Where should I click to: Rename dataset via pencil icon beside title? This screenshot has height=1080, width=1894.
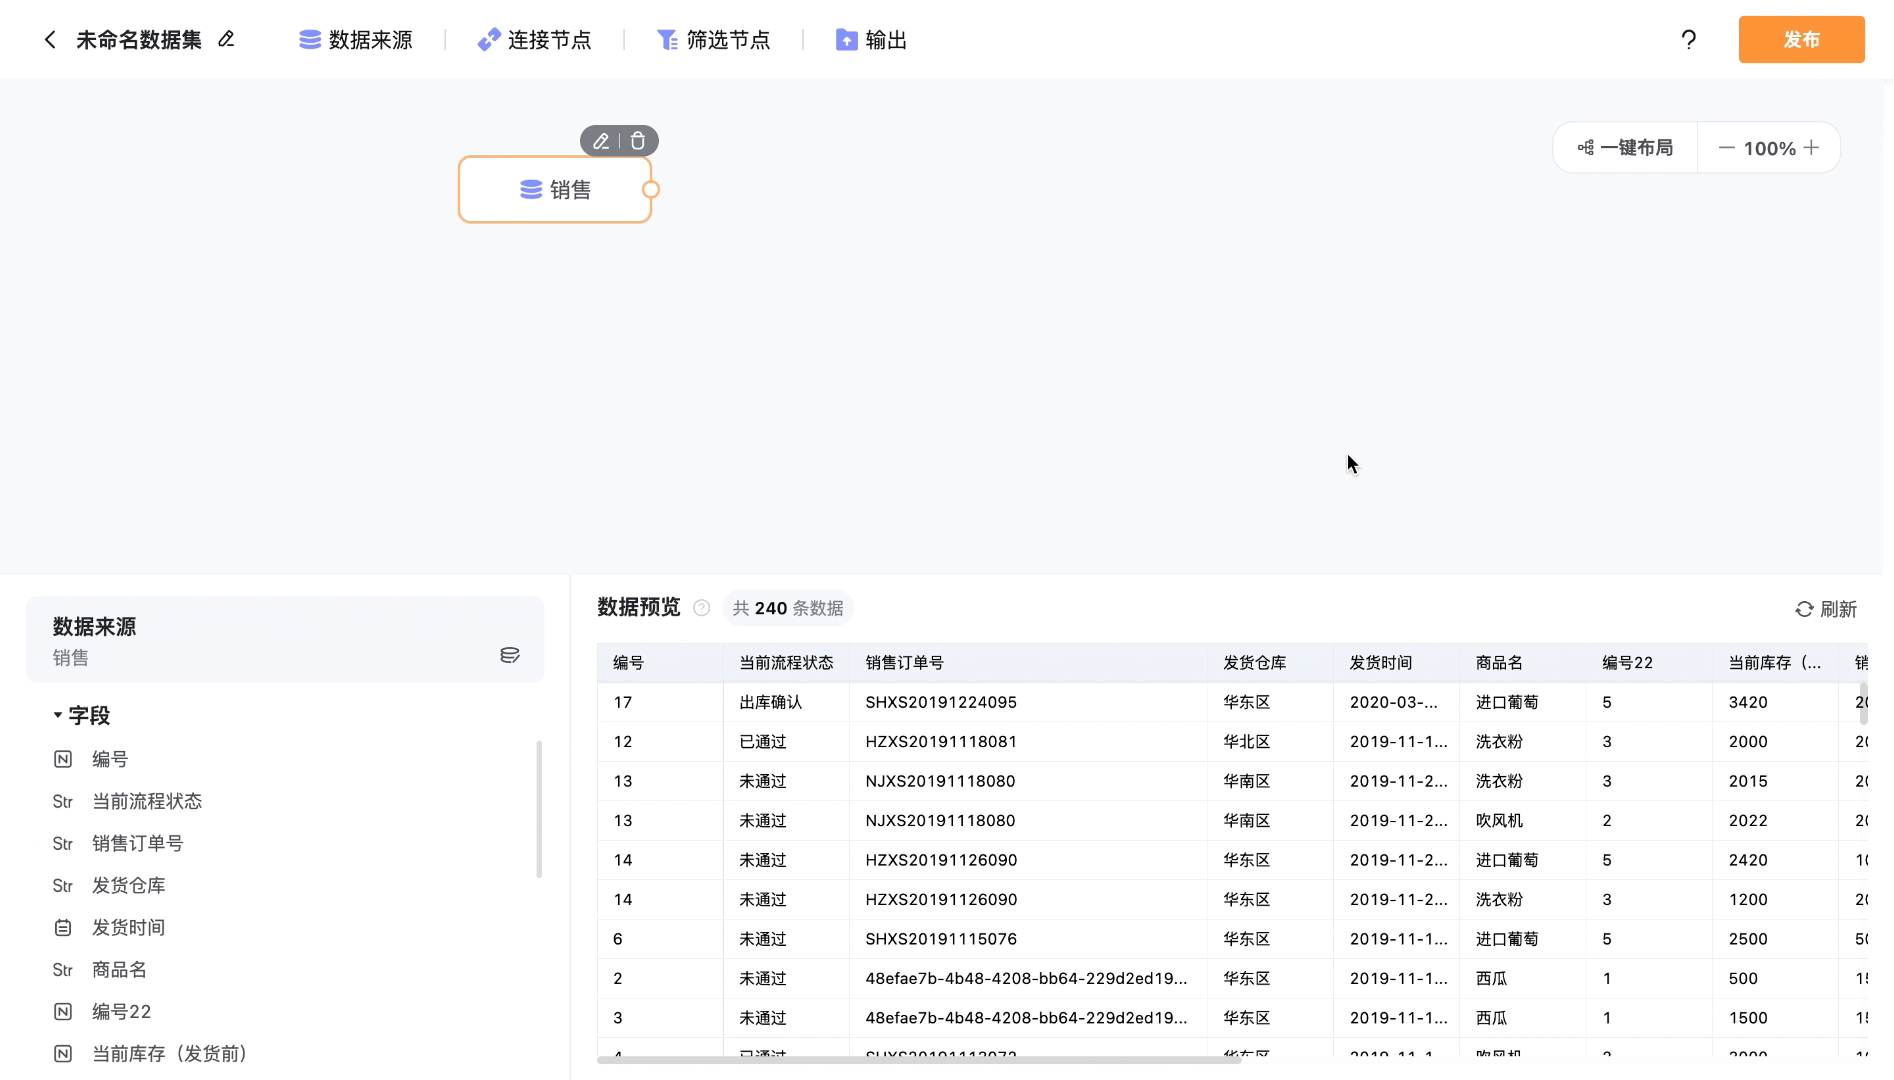pyautogui.click(x=226, y=39)
